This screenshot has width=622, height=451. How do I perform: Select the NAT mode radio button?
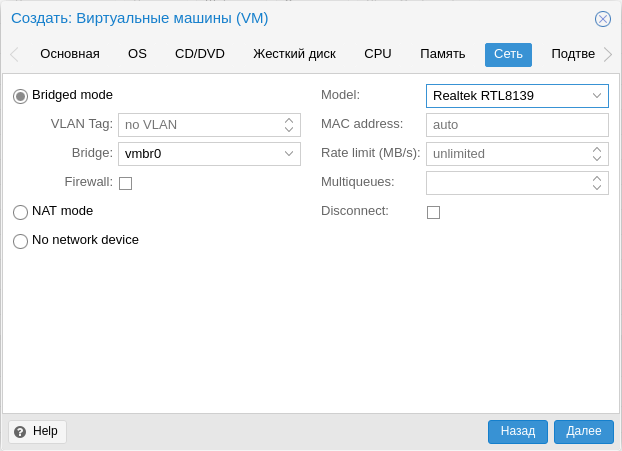pyautogui.click(x=20, y=212)
